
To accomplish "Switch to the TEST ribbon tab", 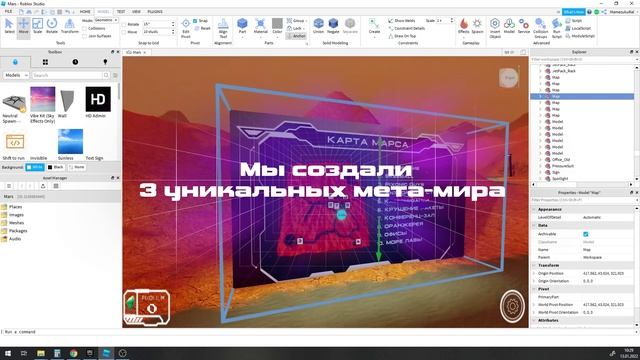I will pyautogui.click(x=121, y=11).
